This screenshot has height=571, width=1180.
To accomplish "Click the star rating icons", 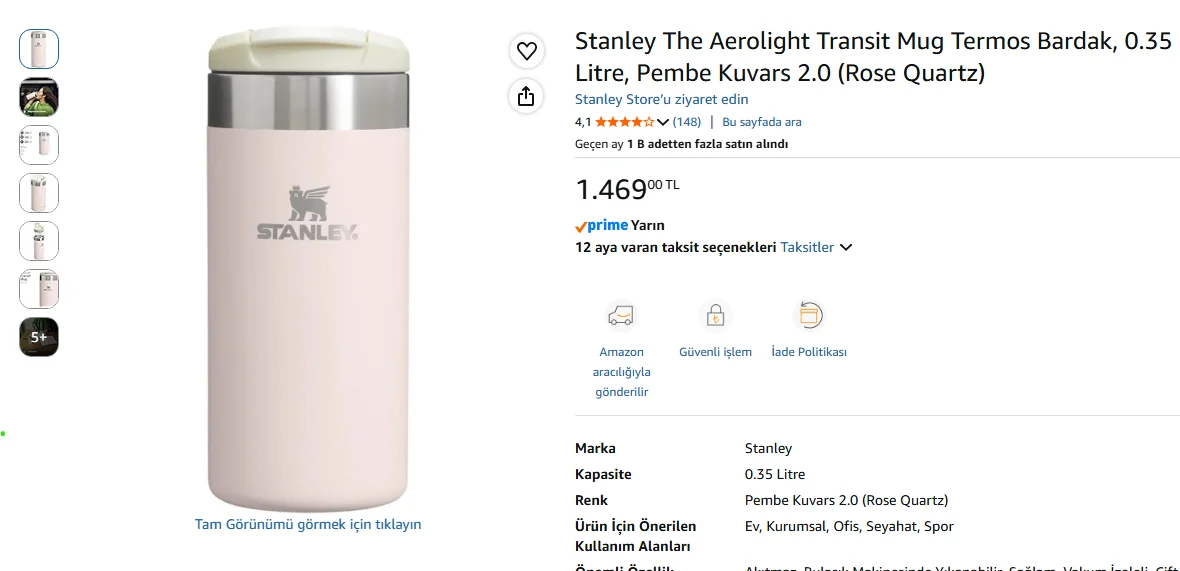I will [625, 122].
